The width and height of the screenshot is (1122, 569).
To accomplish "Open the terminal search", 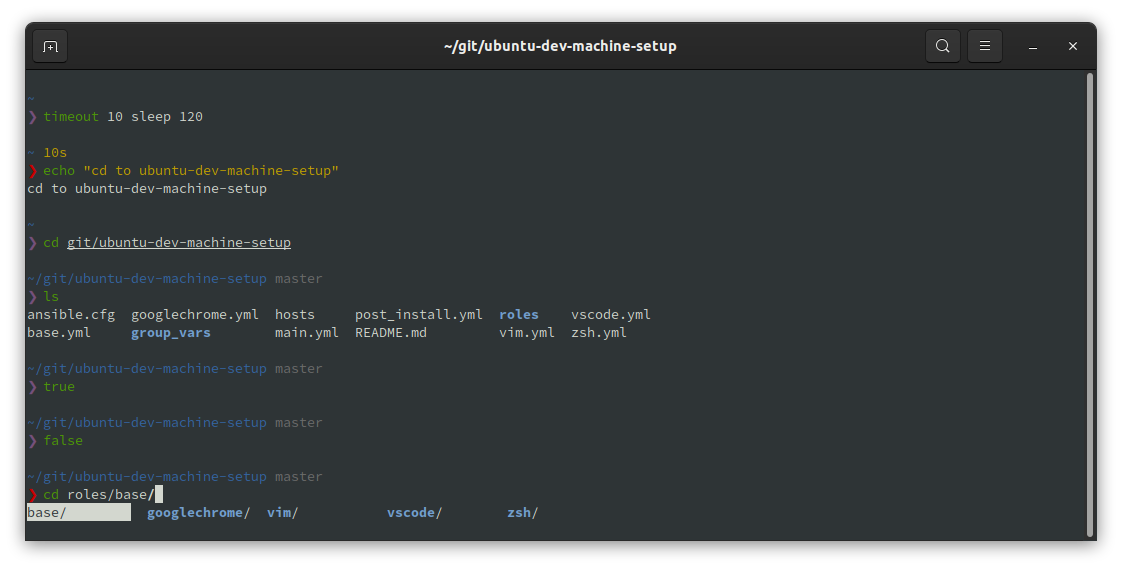I will coord(942,47).
